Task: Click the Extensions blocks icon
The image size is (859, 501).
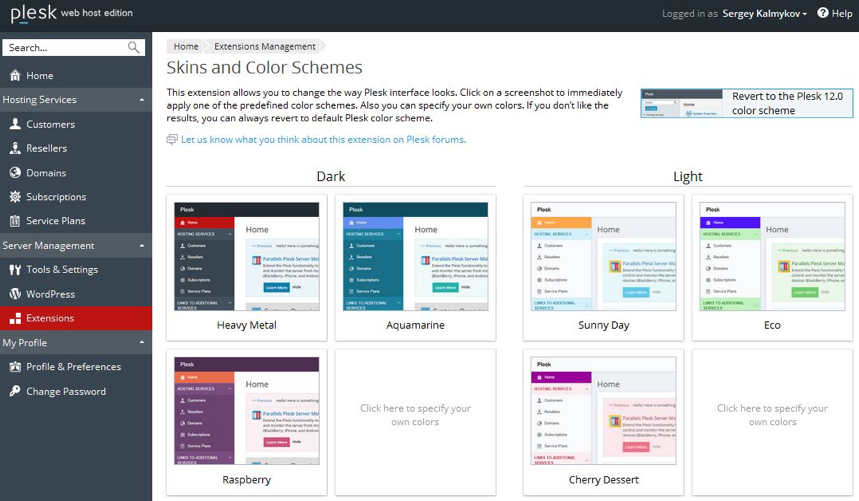Action: coord(15,318)
